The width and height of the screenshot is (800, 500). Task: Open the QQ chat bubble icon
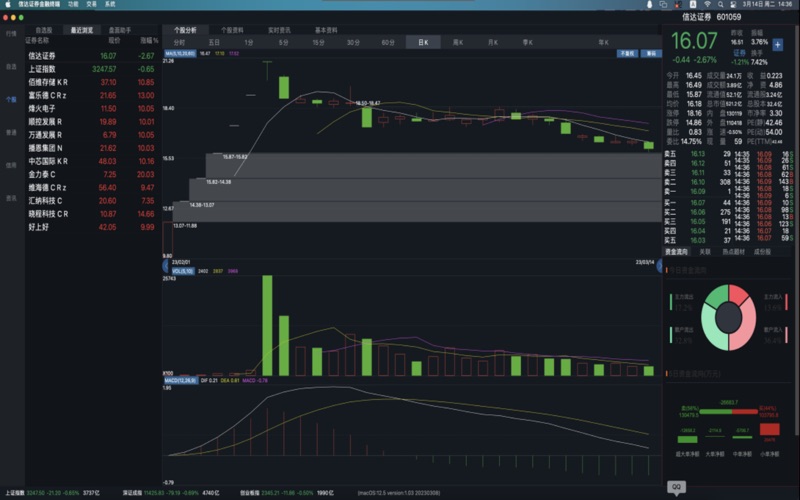(677, 487)
